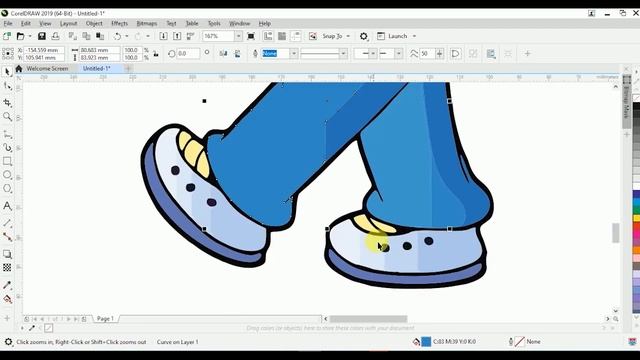The width and height of the screenshot is (640, 360).
Task: Select the Transparency checkerboard tool
Action: point(7,267)
